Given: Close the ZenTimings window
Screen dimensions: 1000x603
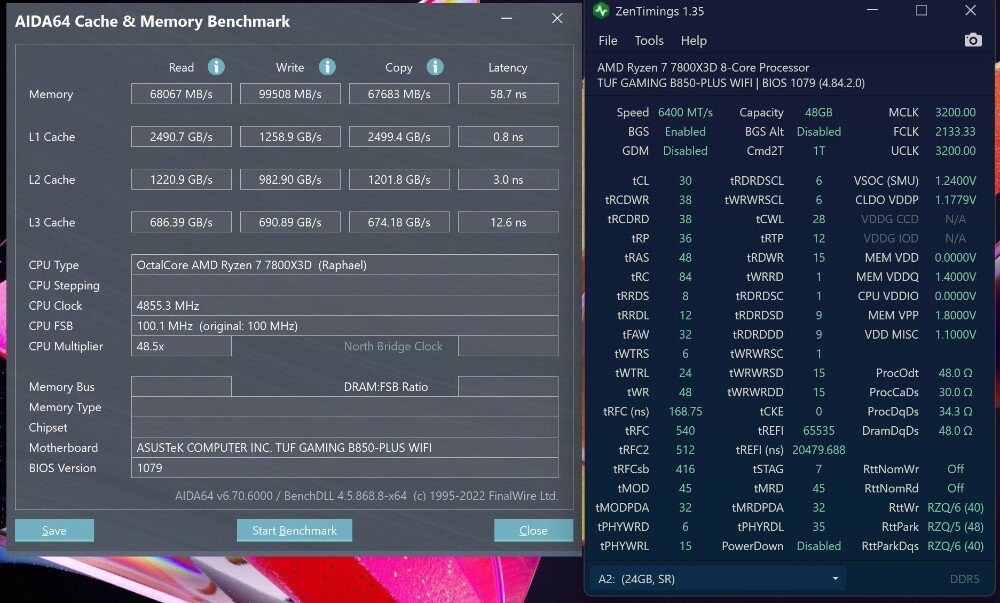Looking at the screenshot, I should coord(970,11).
